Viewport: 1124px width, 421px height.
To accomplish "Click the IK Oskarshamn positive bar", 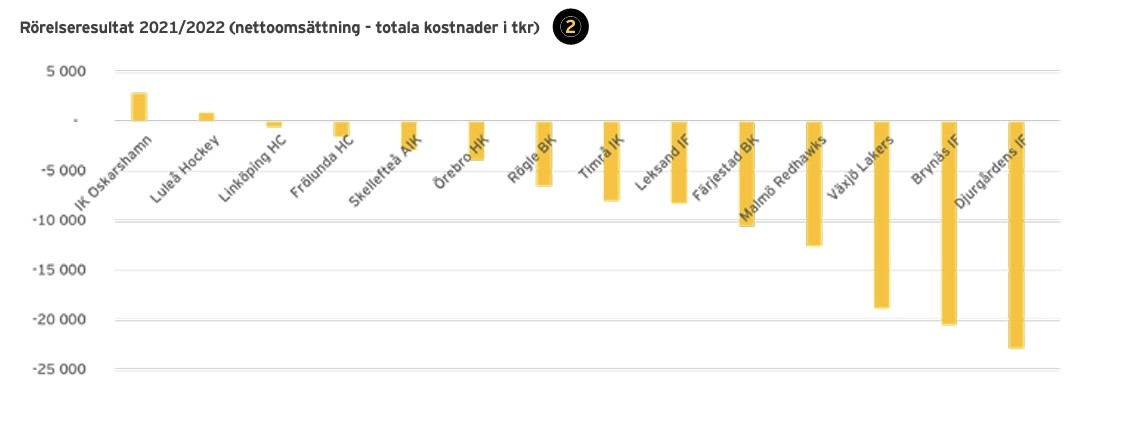I will tap(139, 107).
